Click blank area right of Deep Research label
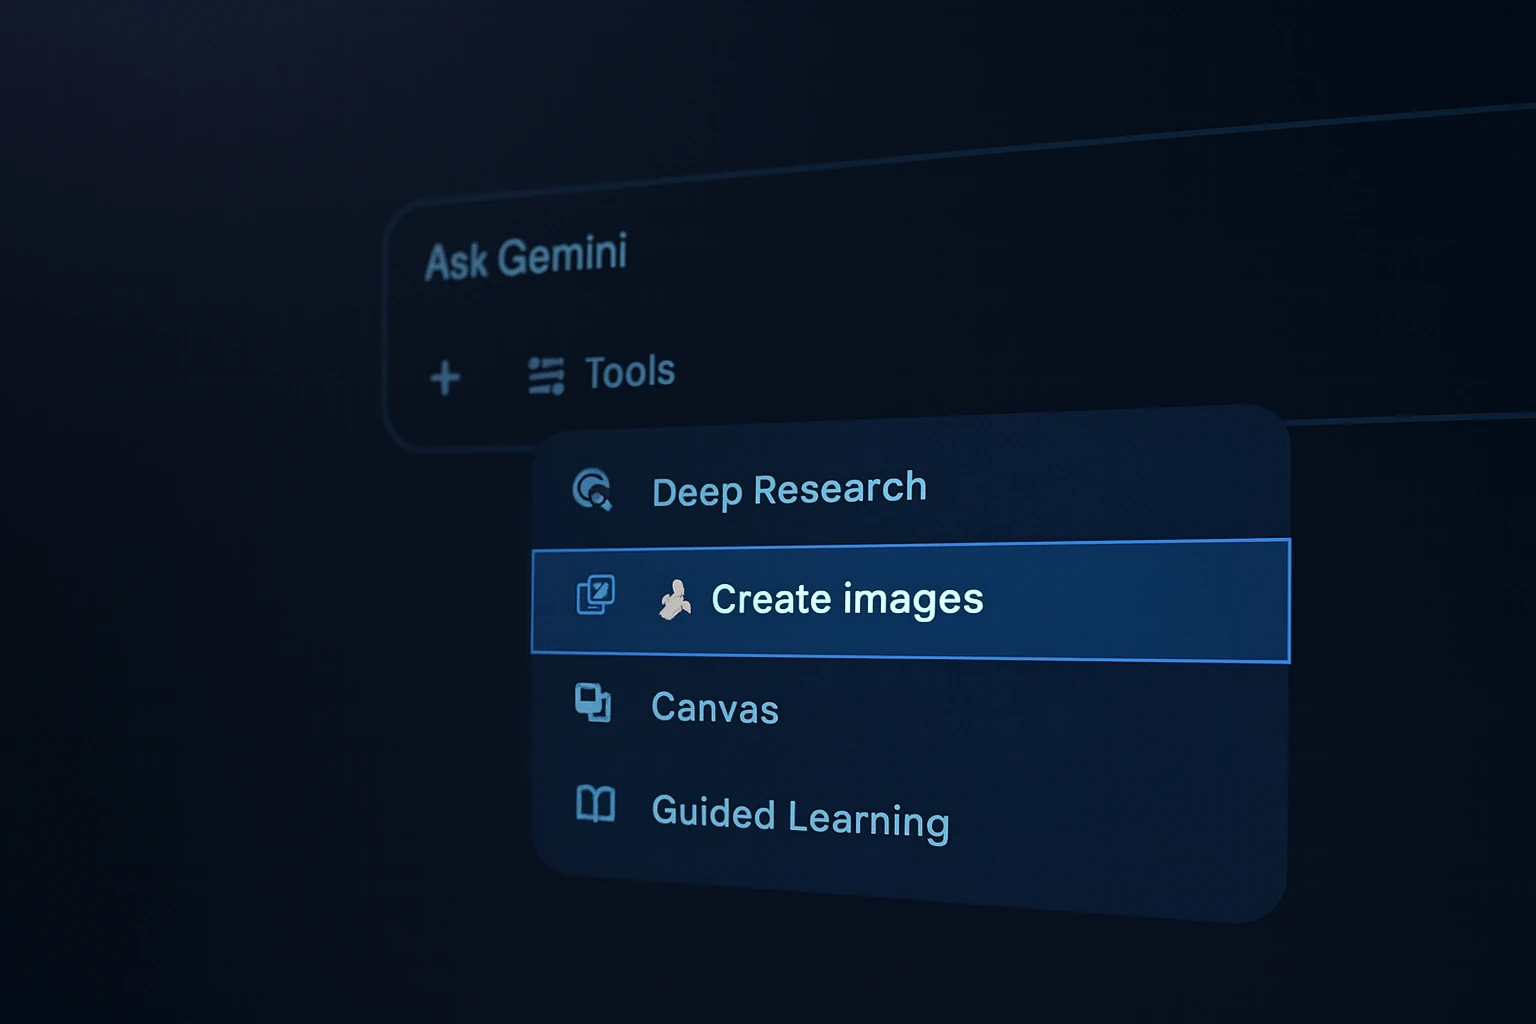1536x1024 pixels. (1100, 485)
